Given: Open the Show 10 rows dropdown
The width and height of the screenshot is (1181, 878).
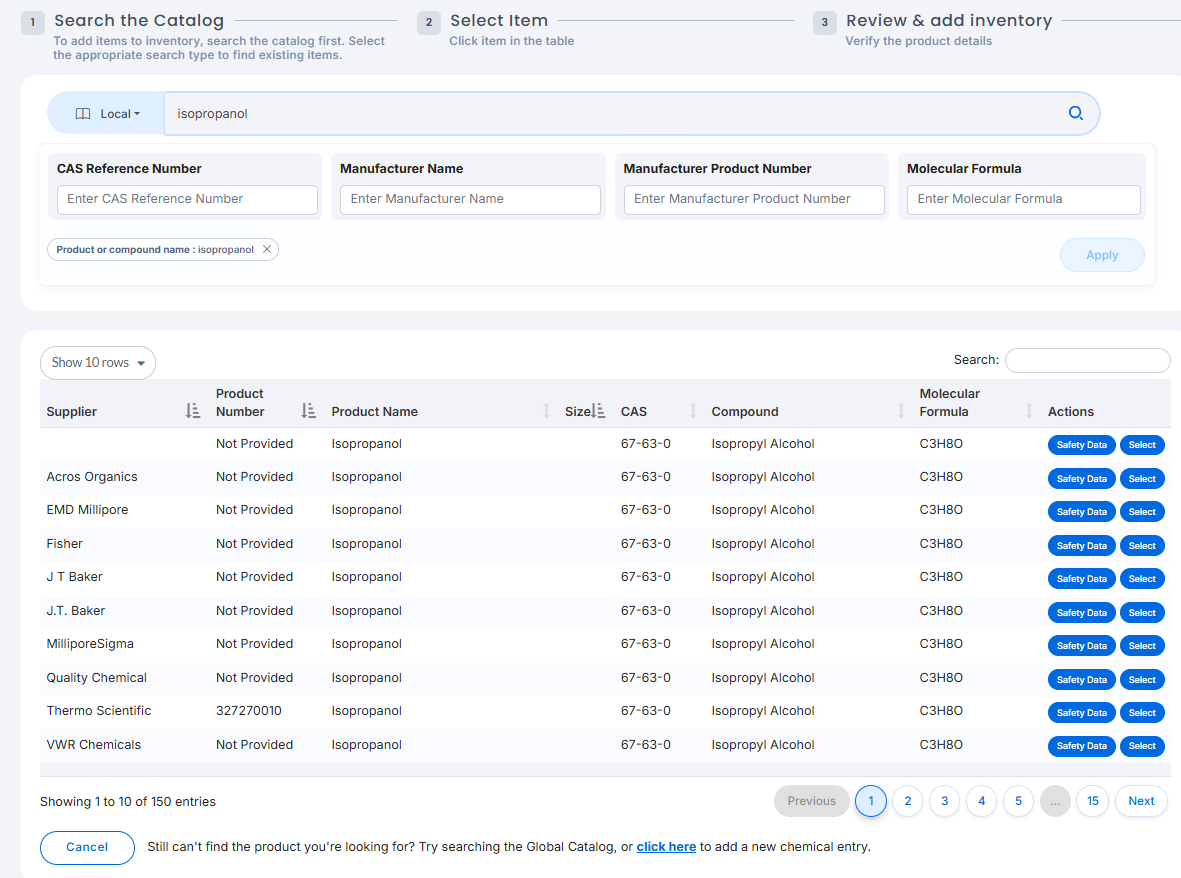Looking at the screenshot, I should click(98, 363).
